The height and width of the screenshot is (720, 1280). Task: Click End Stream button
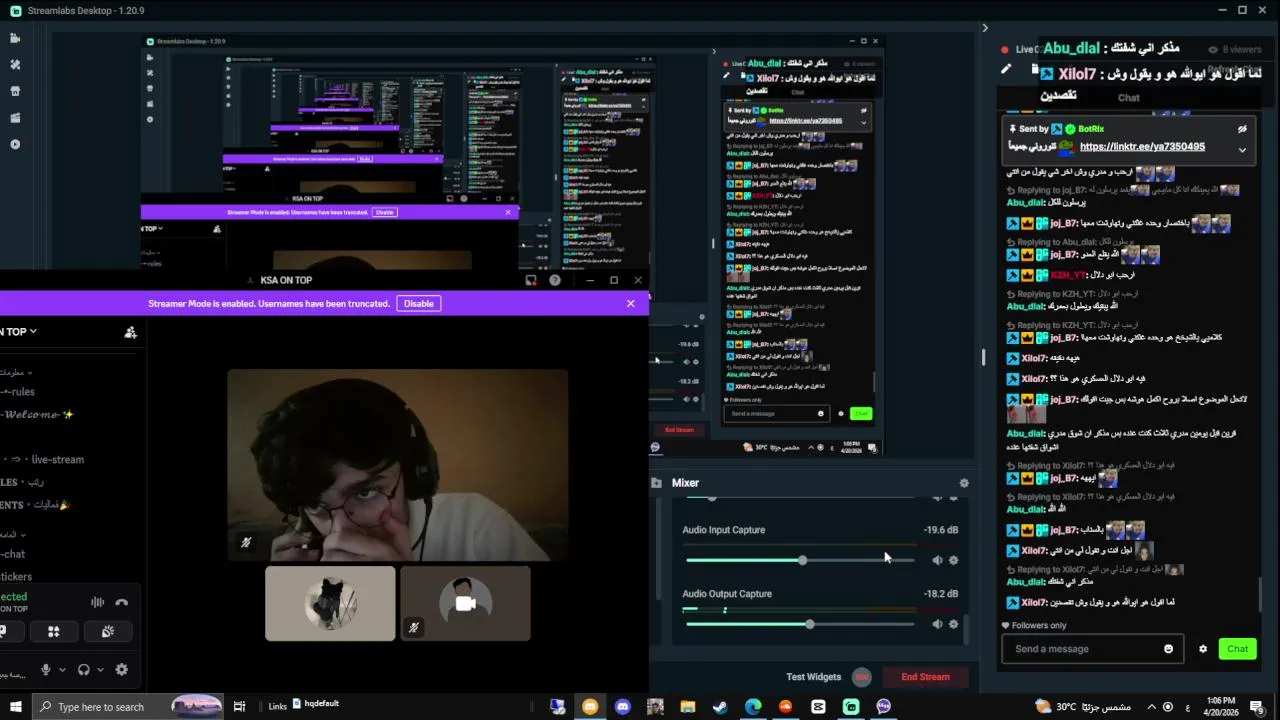(925, 677)
